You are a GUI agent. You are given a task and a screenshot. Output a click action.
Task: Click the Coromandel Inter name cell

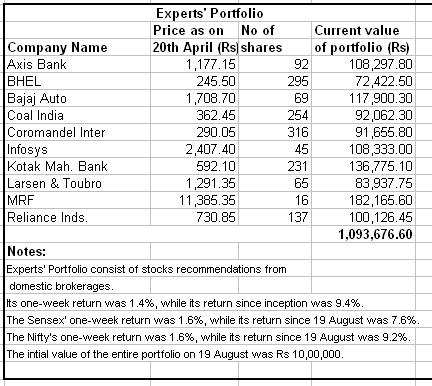[77, 132]
